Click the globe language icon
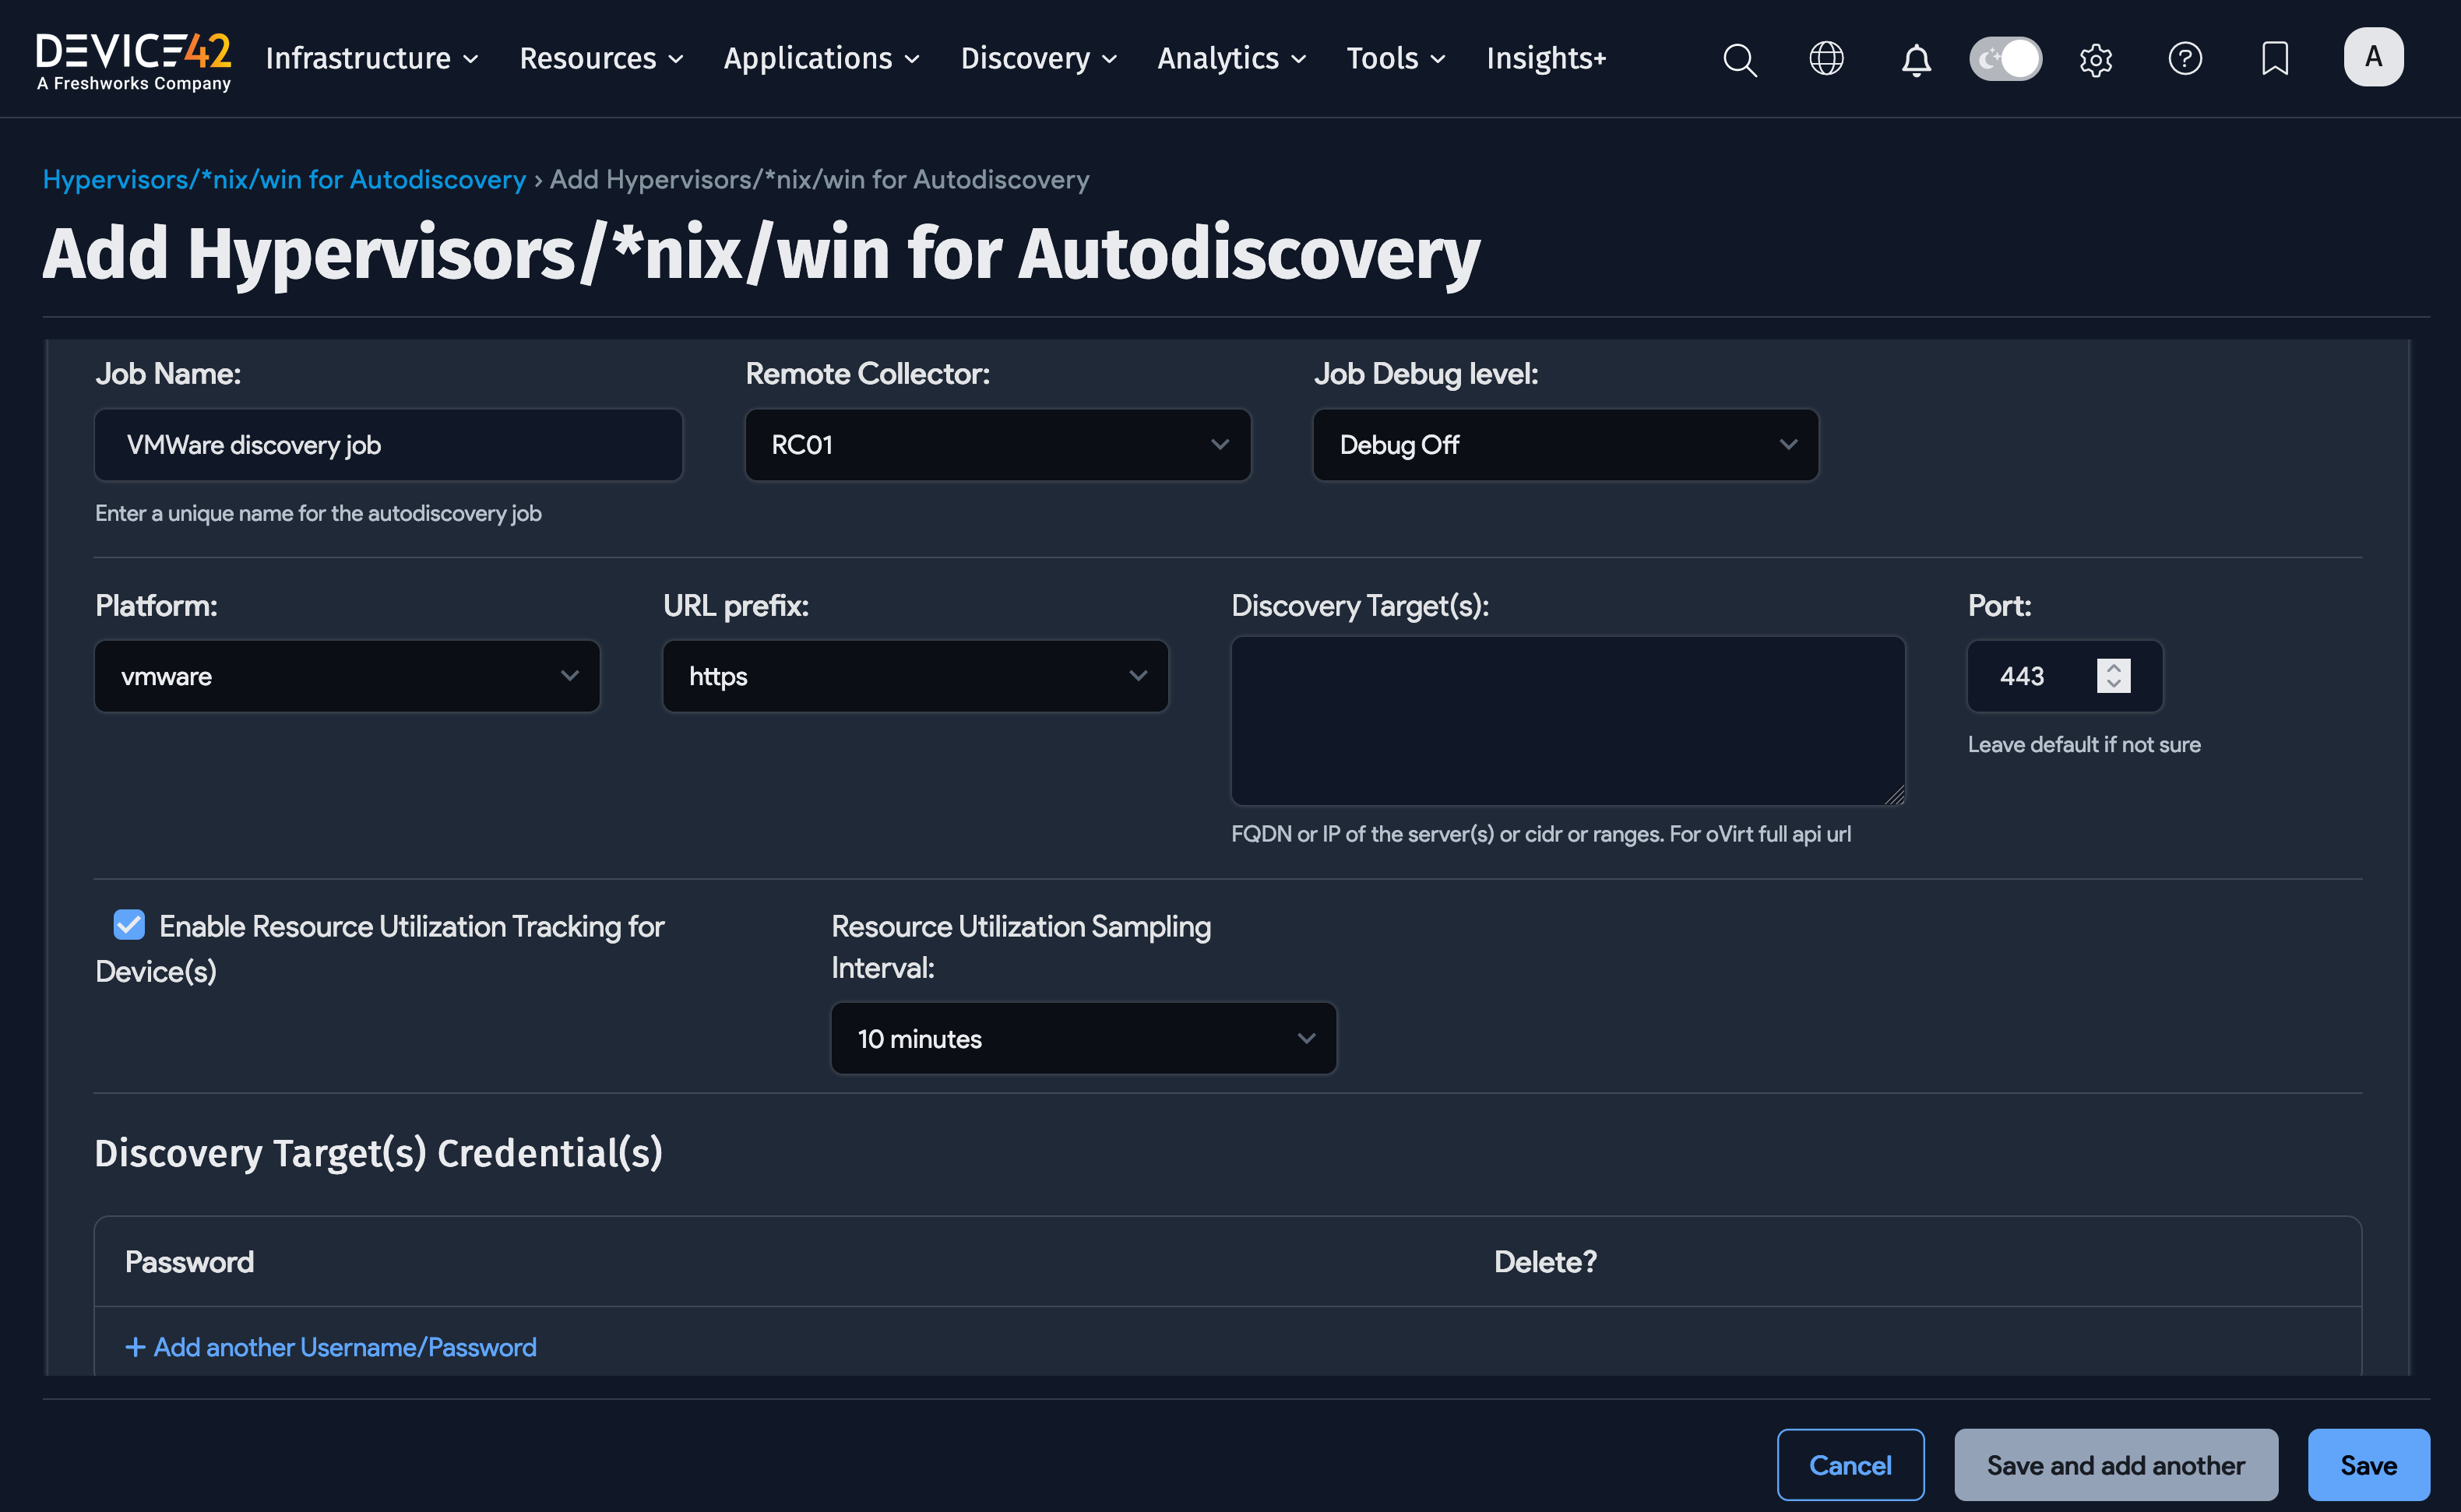The width and height of the screenshot is (2461, 1512). 1827,59
